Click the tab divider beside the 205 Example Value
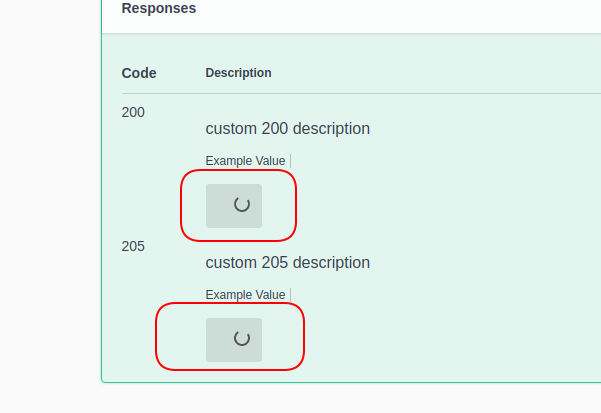This screenshot has width=601, height=413. coord(291,295)
